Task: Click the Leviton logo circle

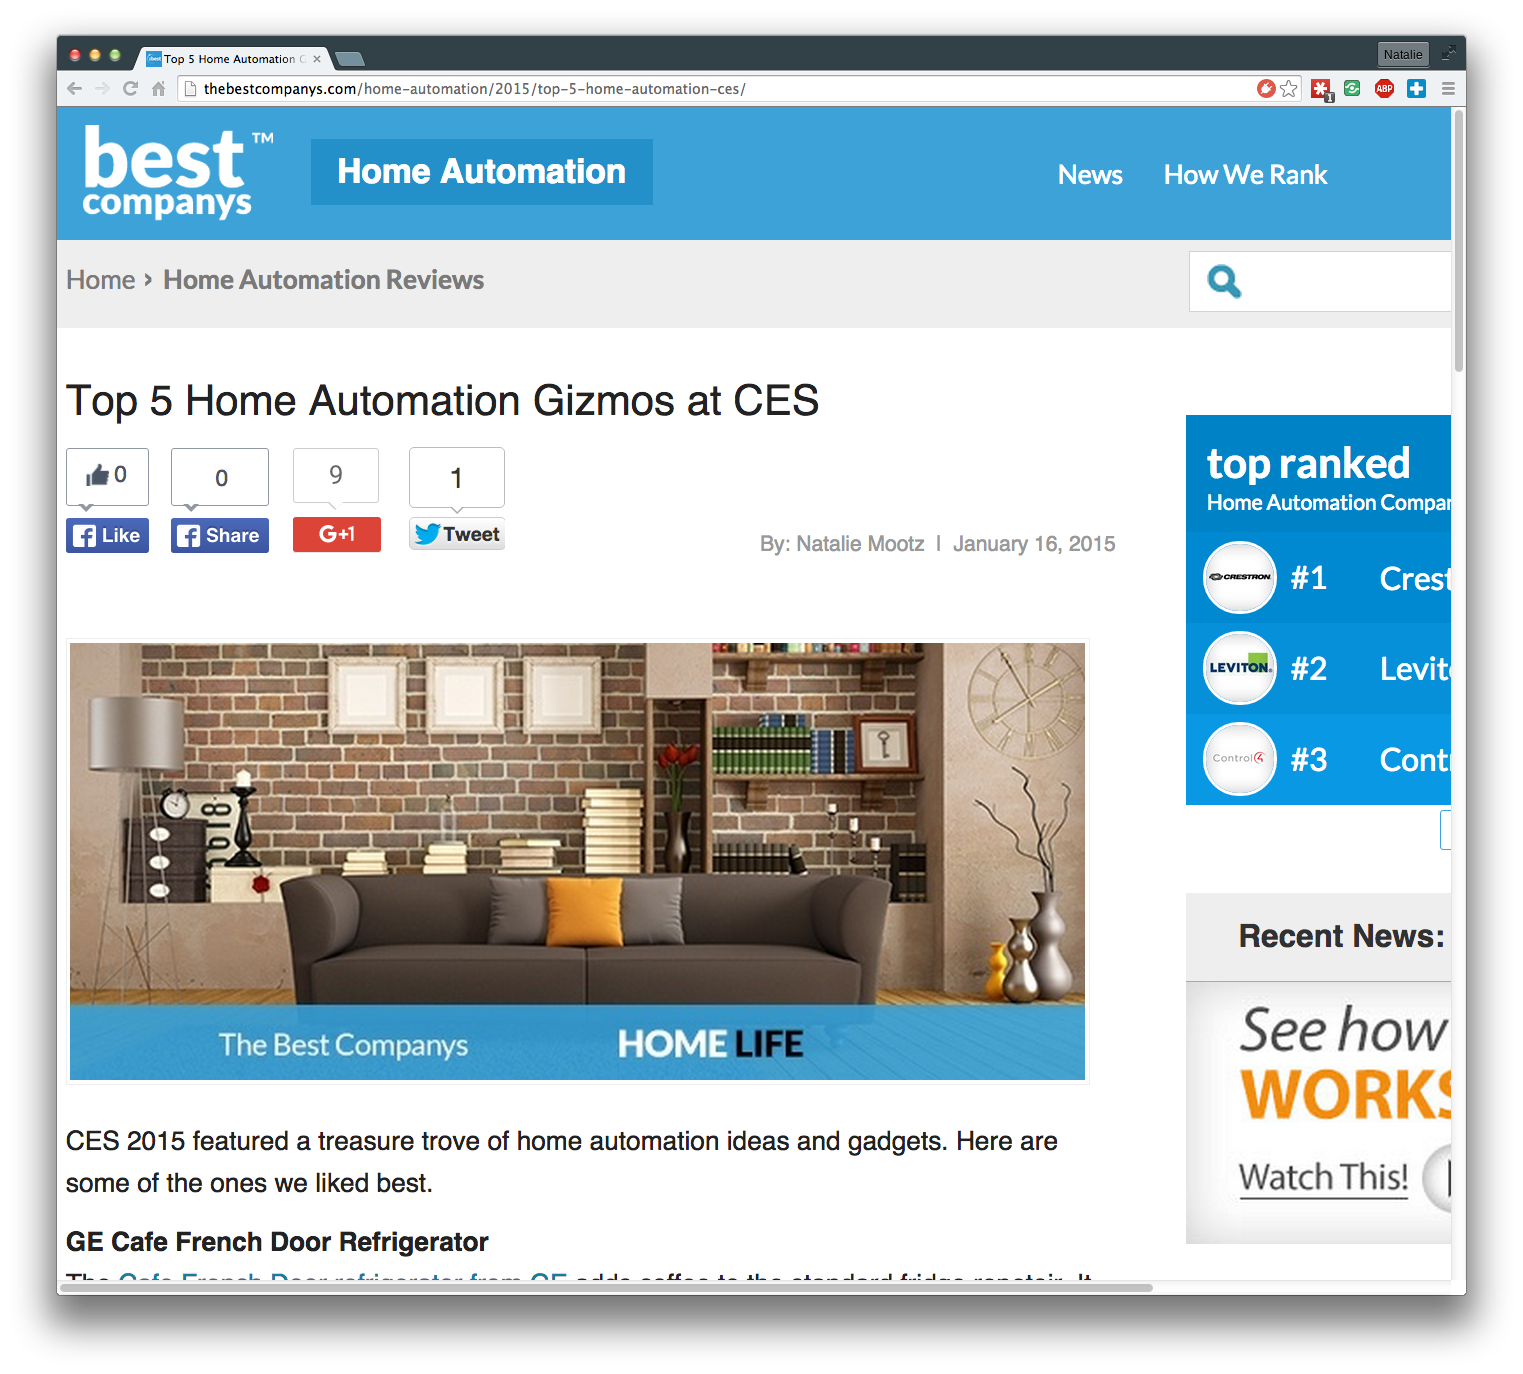Action: 1240,668
